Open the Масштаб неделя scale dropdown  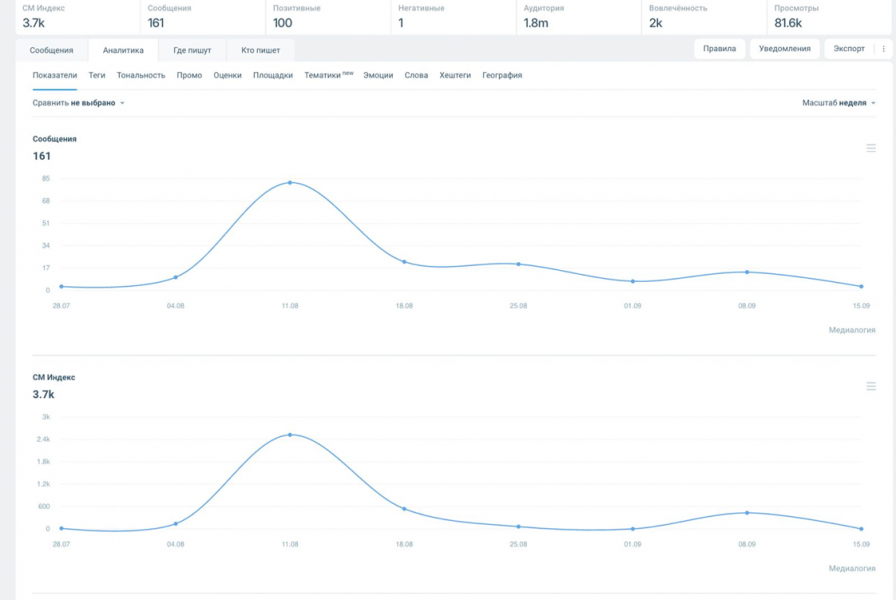point(839,103)
